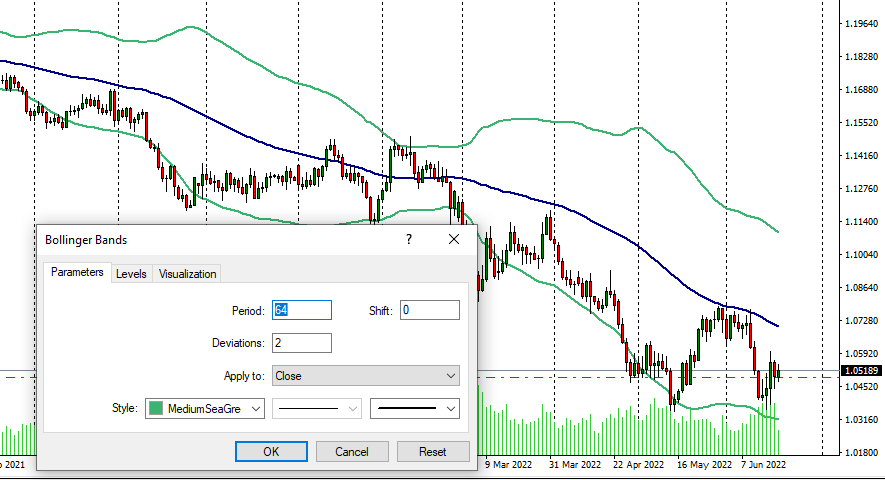885x480 pixels.
Task: Click the 1.11400 price axis label
Action: pyautogui.click(x=861, y=222)
